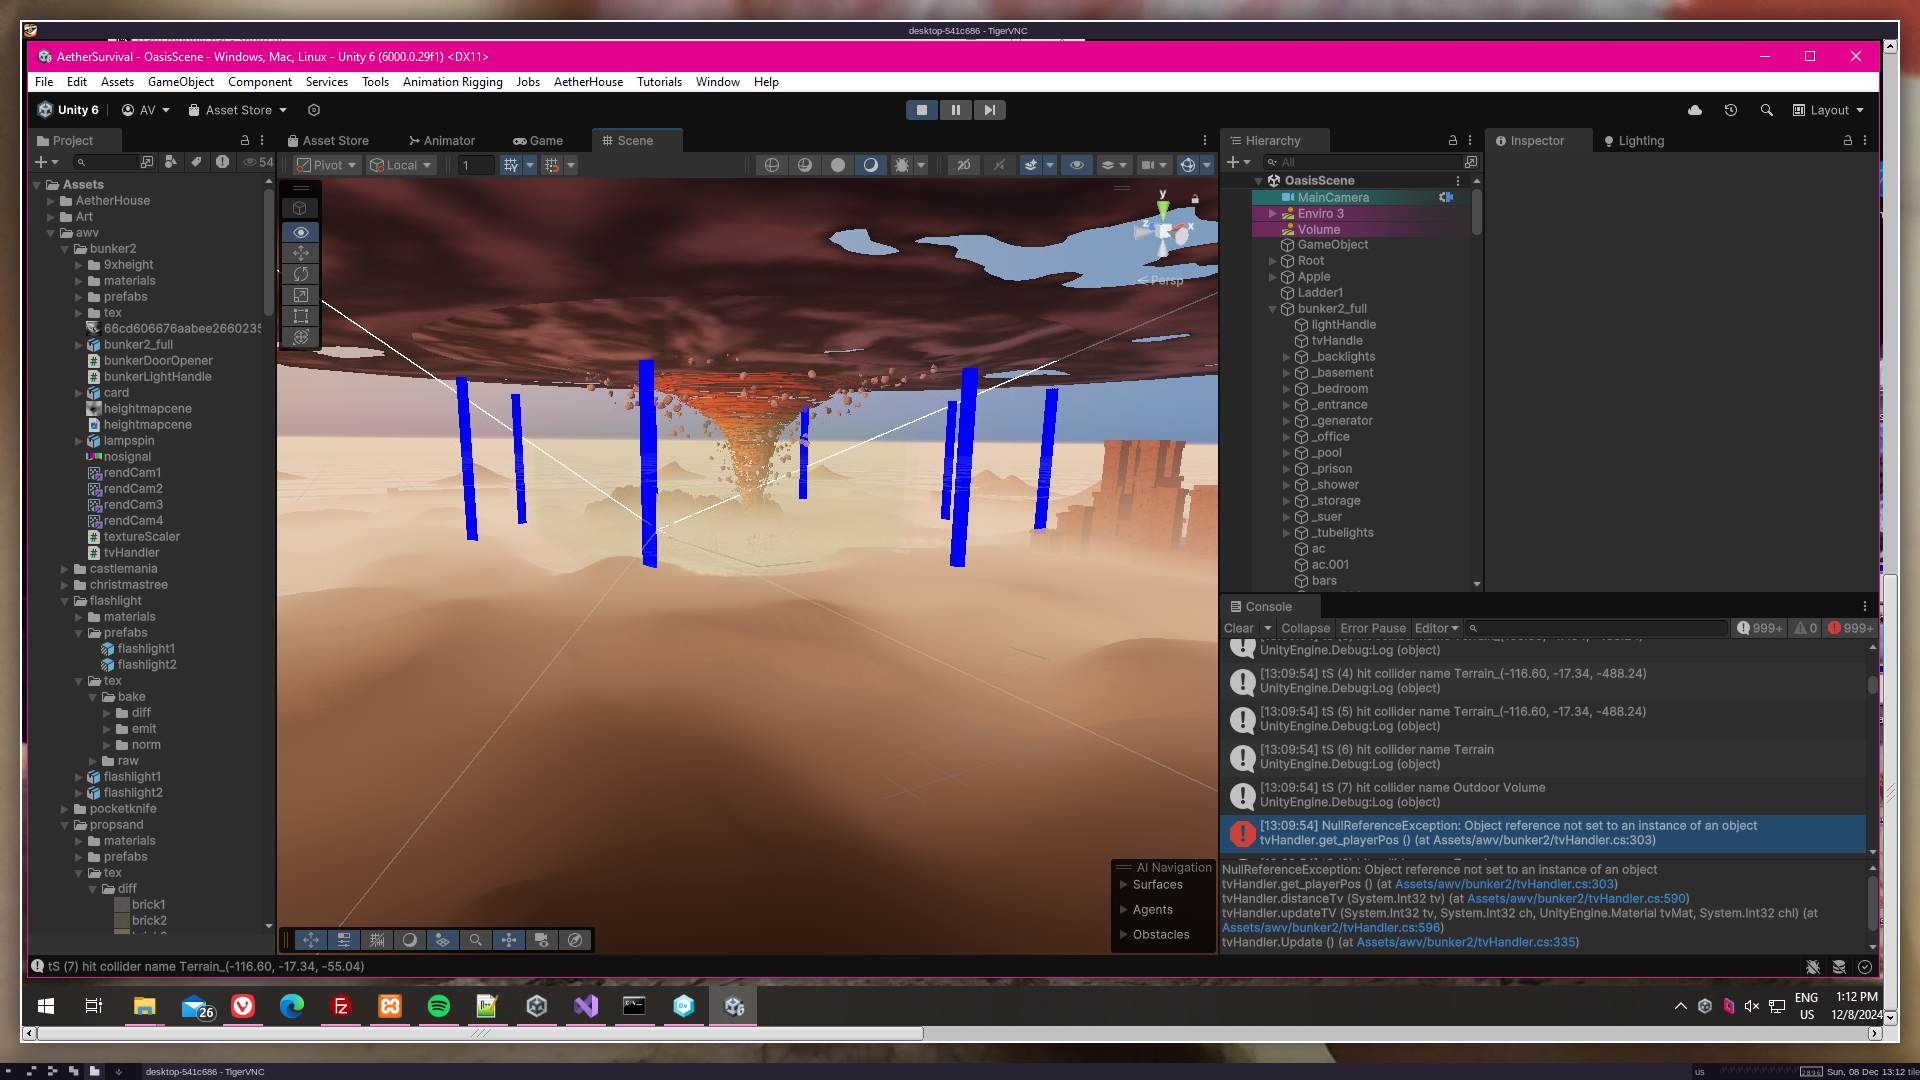Click the Project panel vertical scrollbar
The width and height of the screenshot is (1920, 1080).
268,250
